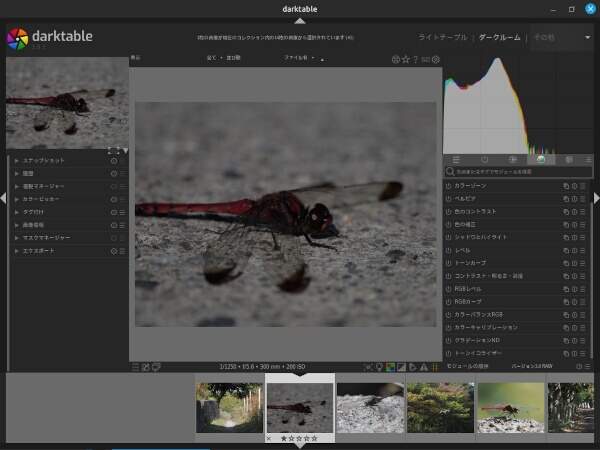The width and height of the screenshot is (600, 450).
Task: Expand the スナップショット panel
Action: (x=17, y=160)
